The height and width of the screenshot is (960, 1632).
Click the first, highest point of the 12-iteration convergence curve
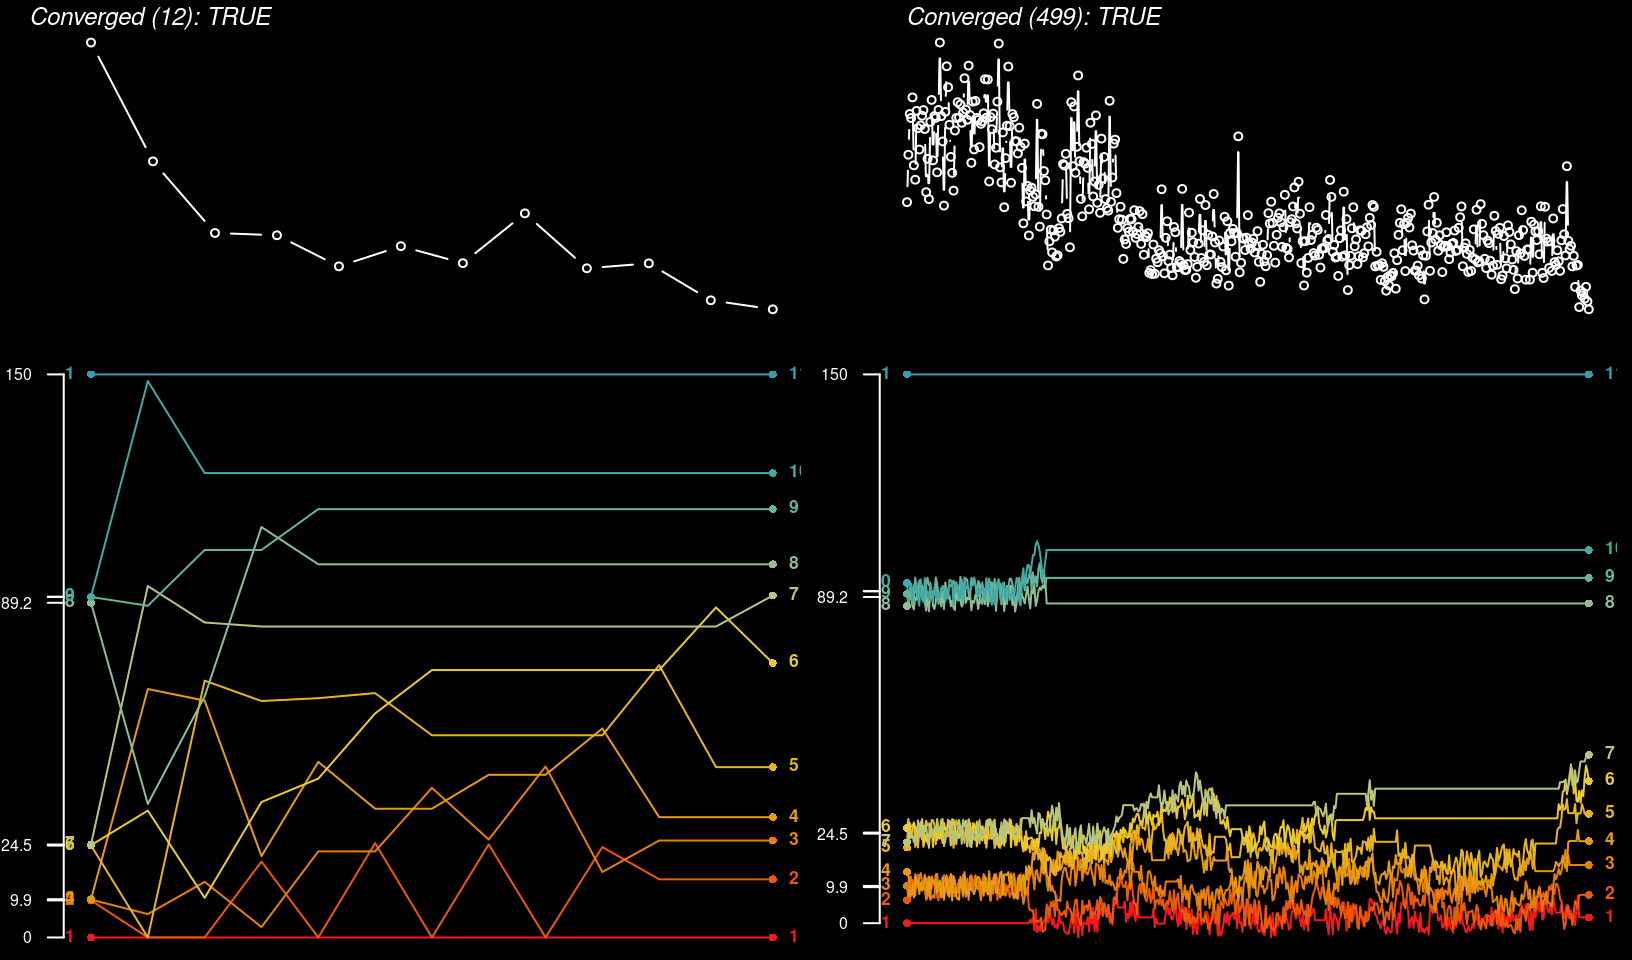tap(91, 43)
